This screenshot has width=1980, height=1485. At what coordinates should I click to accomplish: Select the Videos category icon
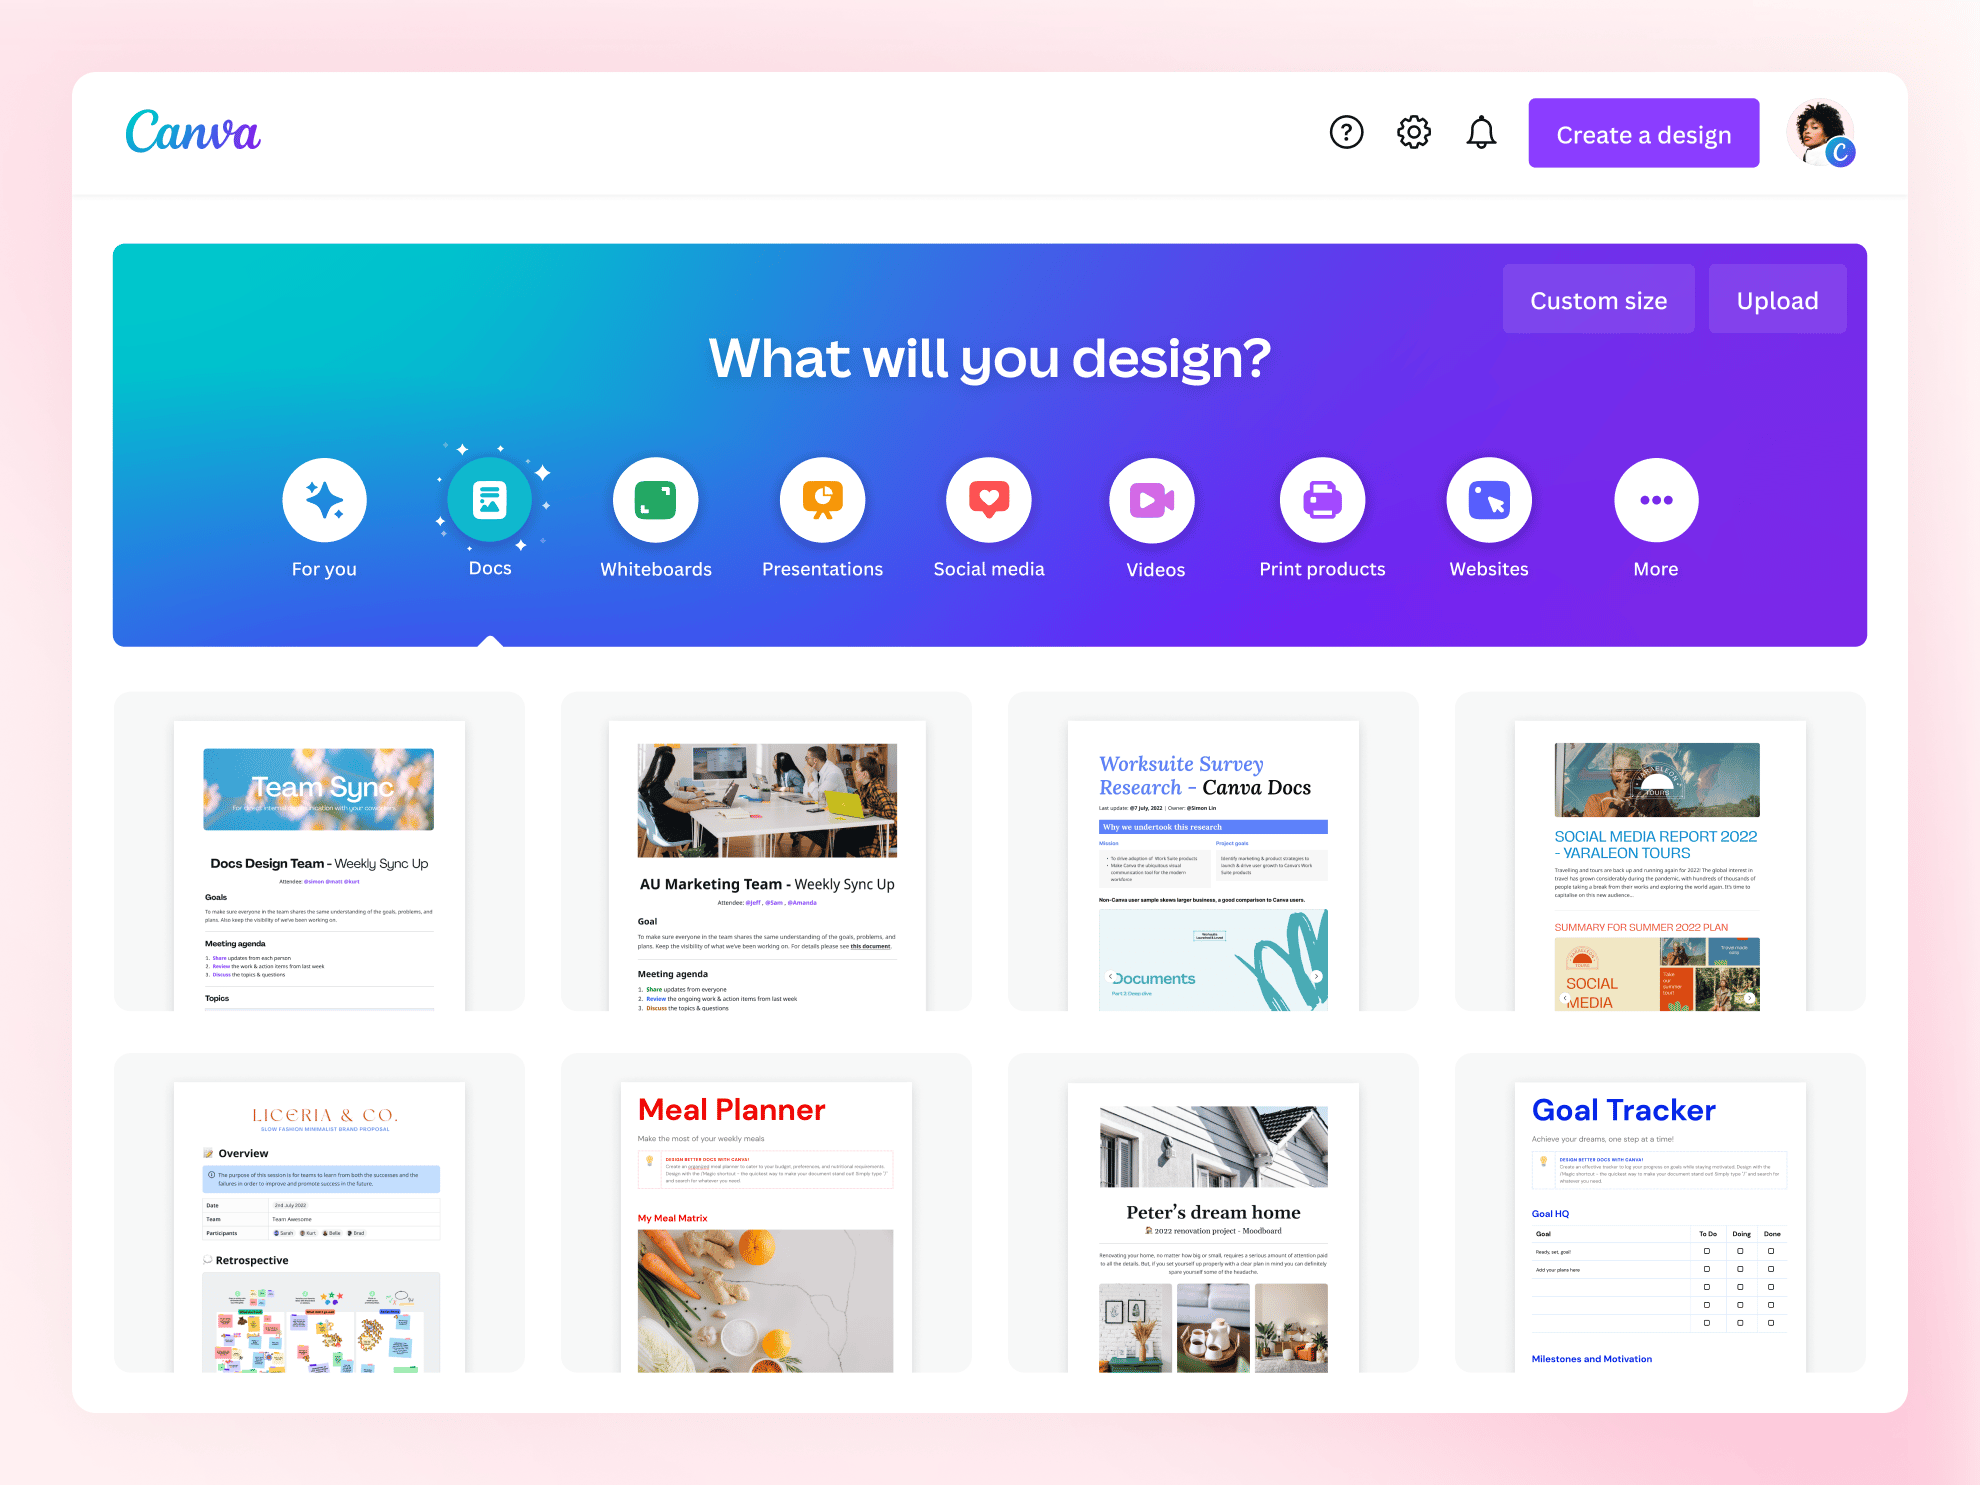click(1154, 499)
